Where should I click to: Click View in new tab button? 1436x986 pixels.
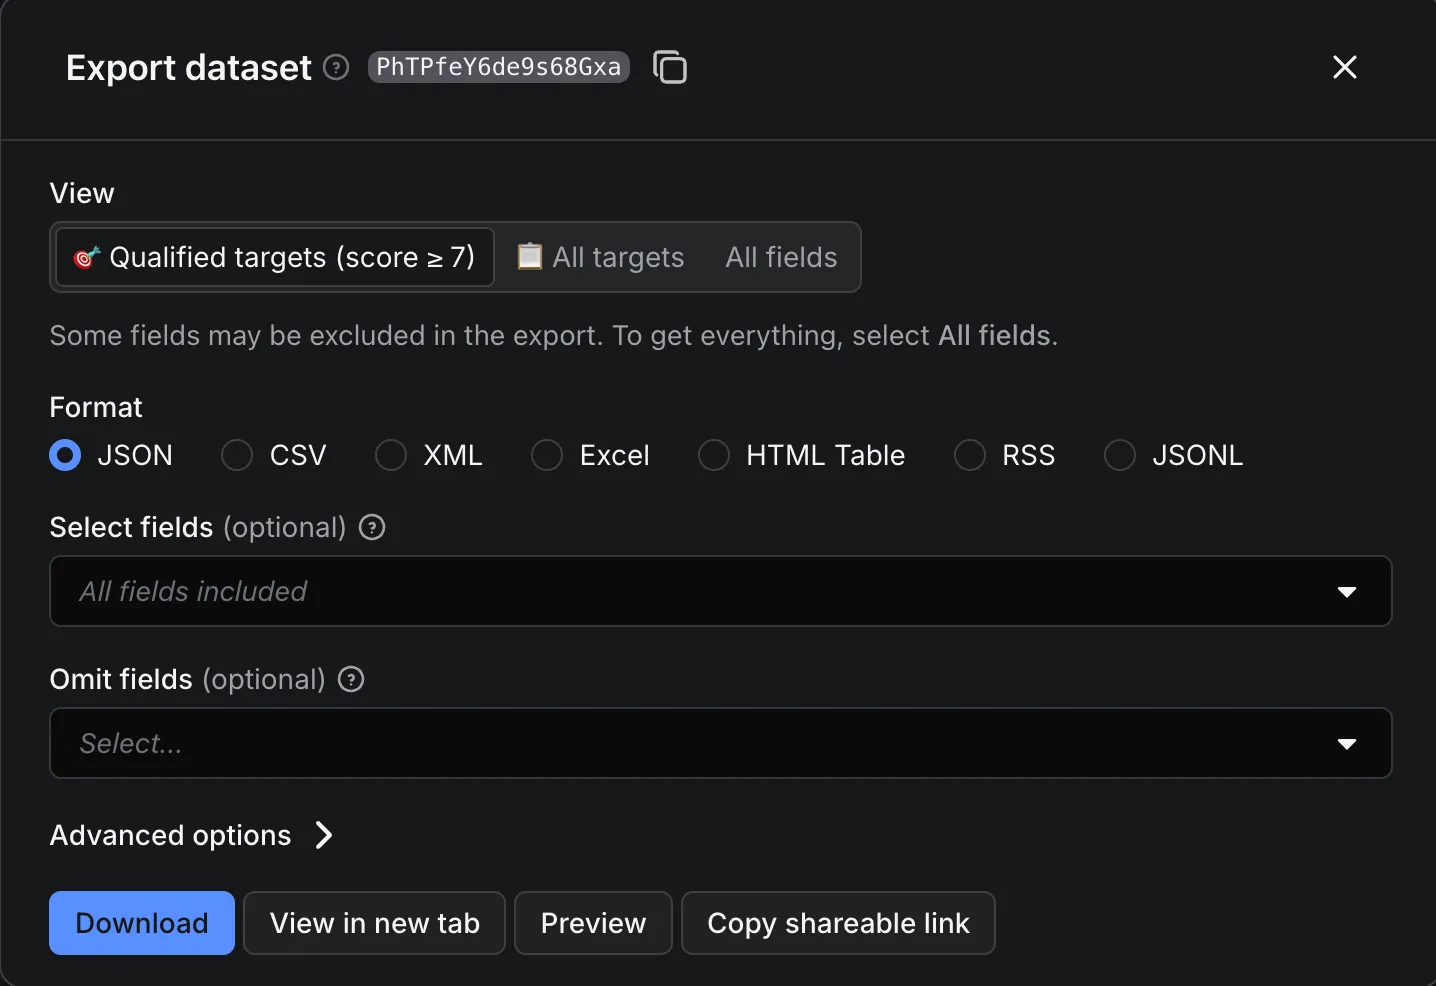point(375,923)
